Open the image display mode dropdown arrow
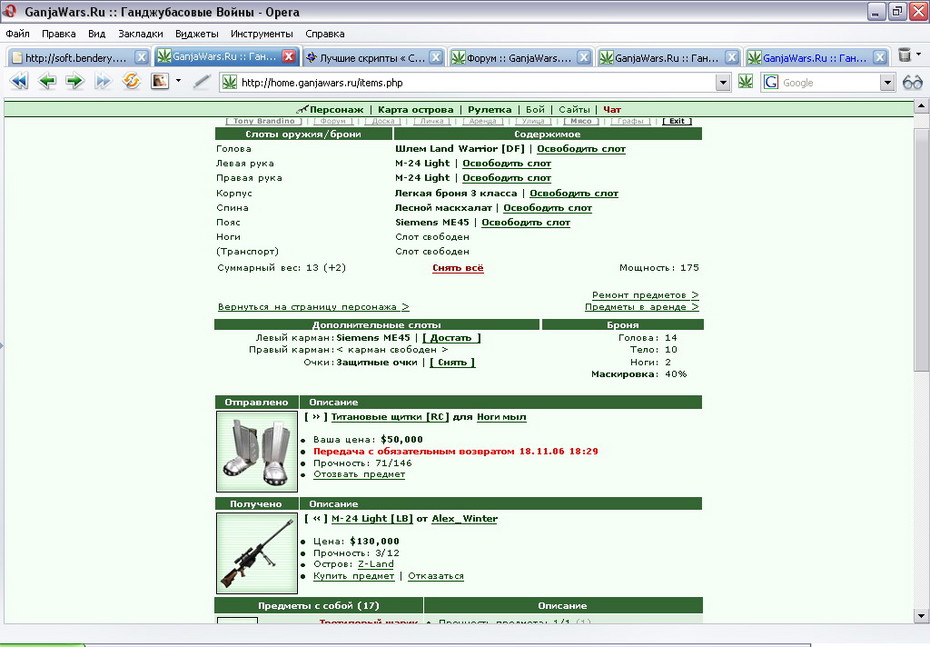This screenshot has height=647, width=930. pos(178,81)
